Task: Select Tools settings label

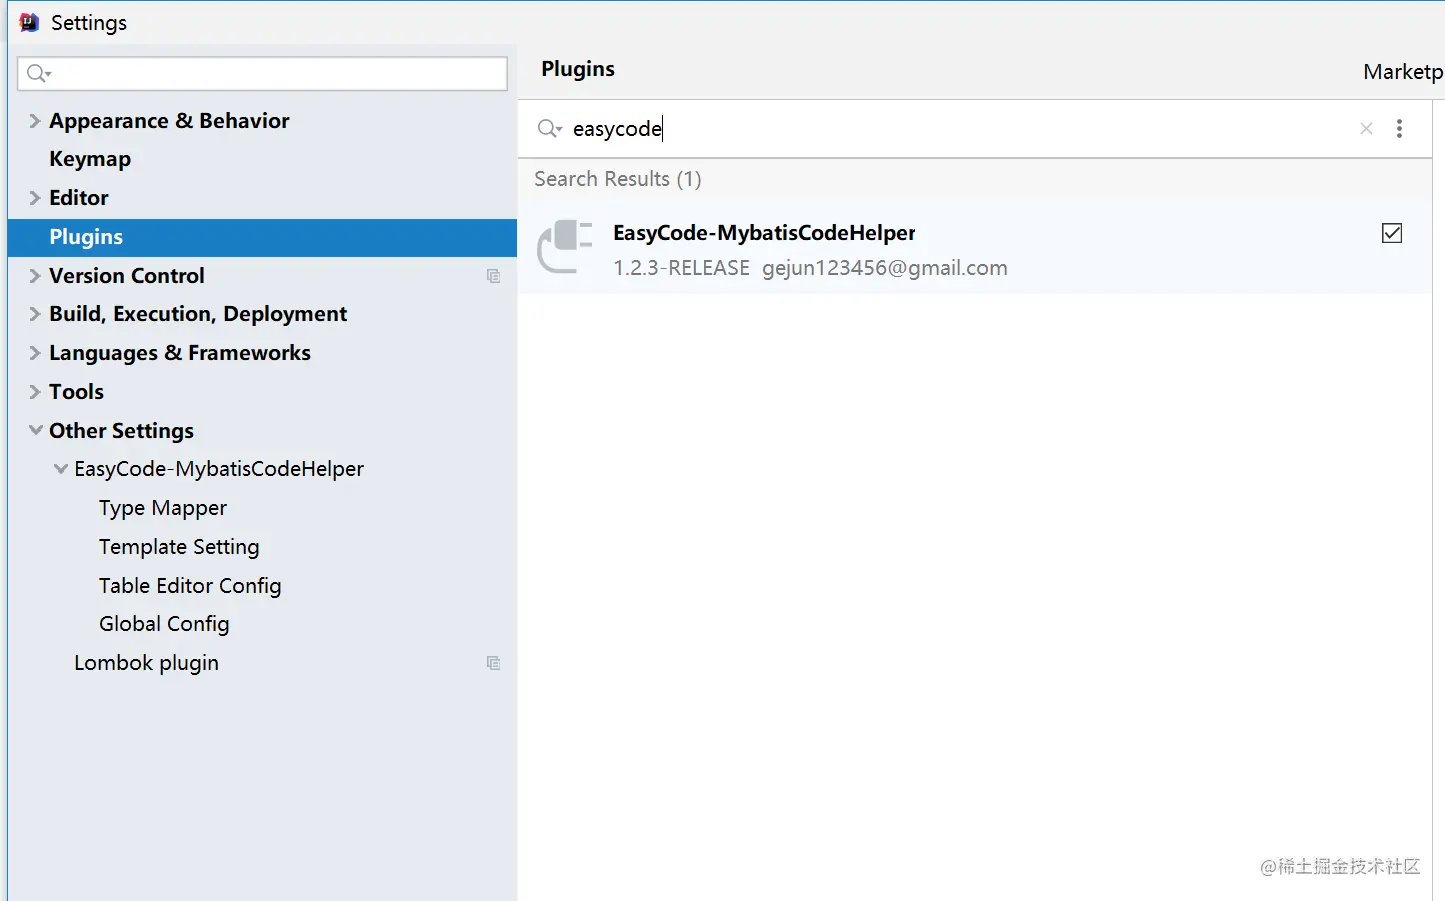Action: [77, 392]
